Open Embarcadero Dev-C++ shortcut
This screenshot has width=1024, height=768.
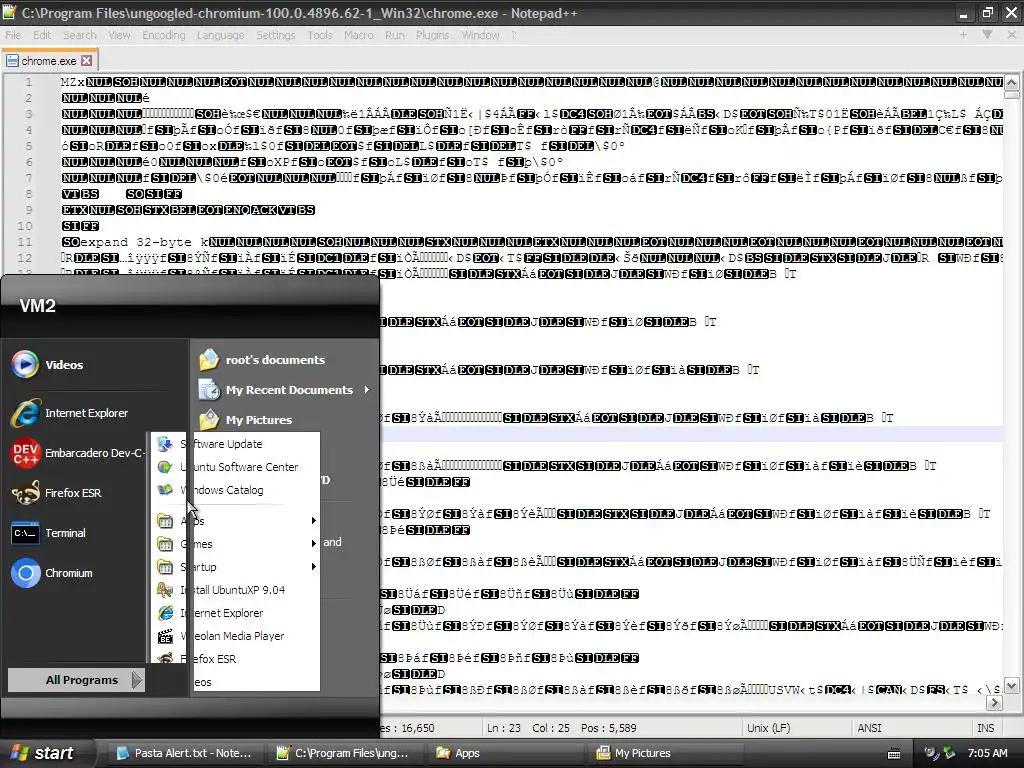[78, 453]
